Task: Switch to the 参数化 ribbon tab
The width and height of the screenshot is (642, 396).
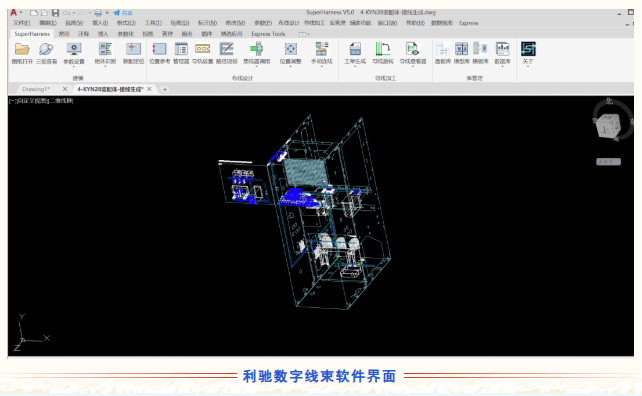Action: click(x=126, y=34)
